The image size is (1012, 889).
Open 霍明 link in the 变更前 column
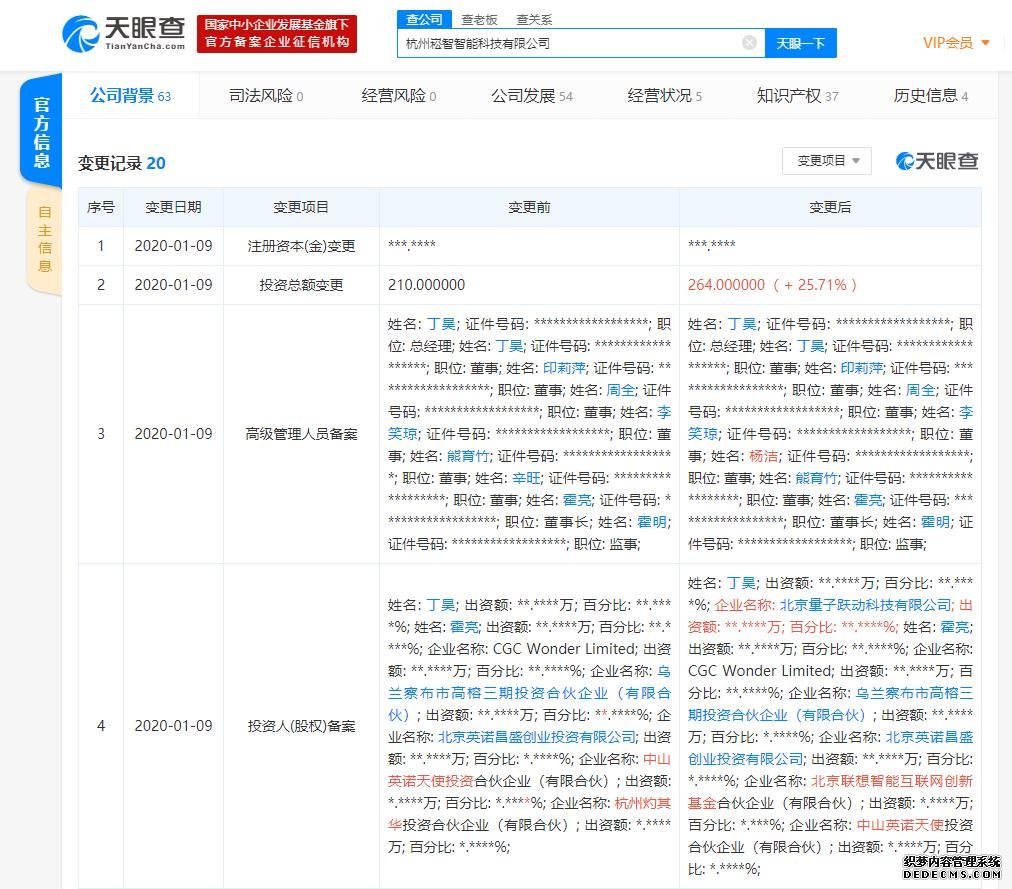point(652,522)
